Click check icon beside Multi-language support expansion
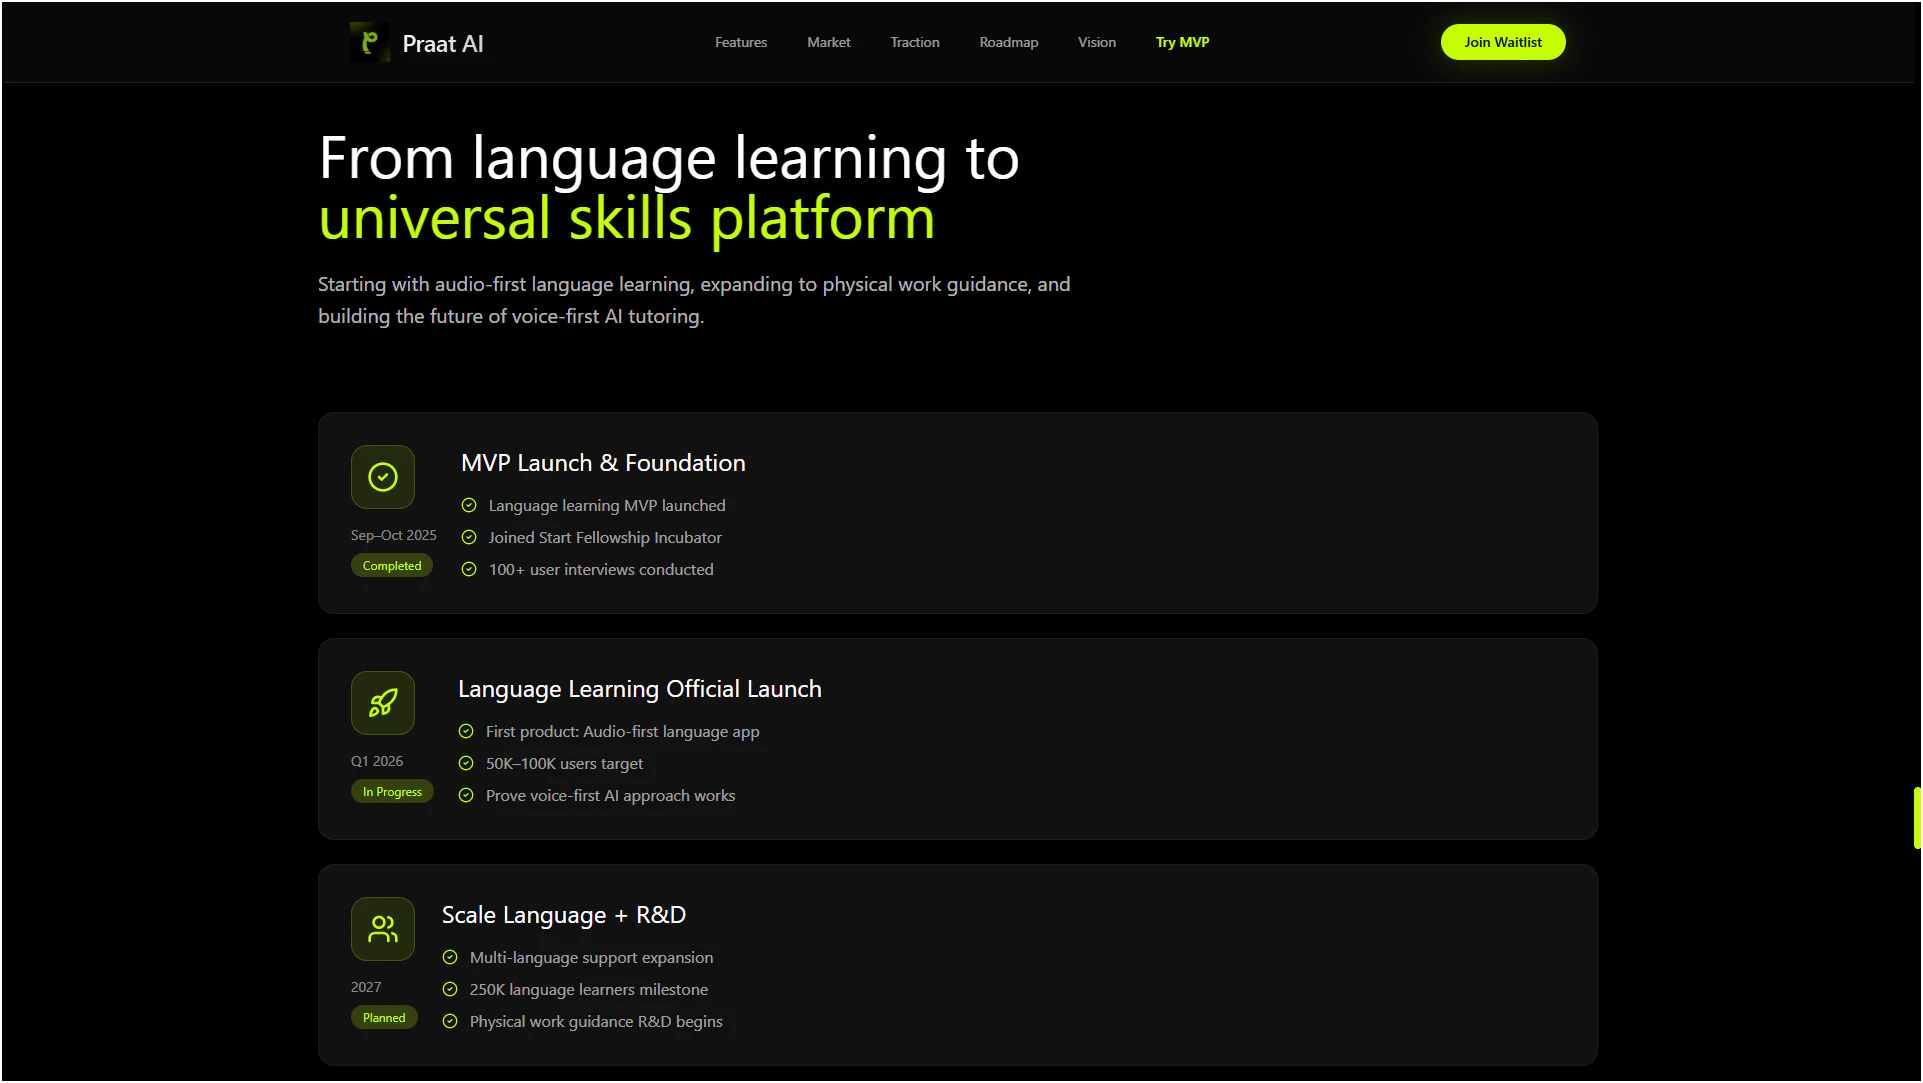Screen dimensions: 1923x1083 [450, 958]
